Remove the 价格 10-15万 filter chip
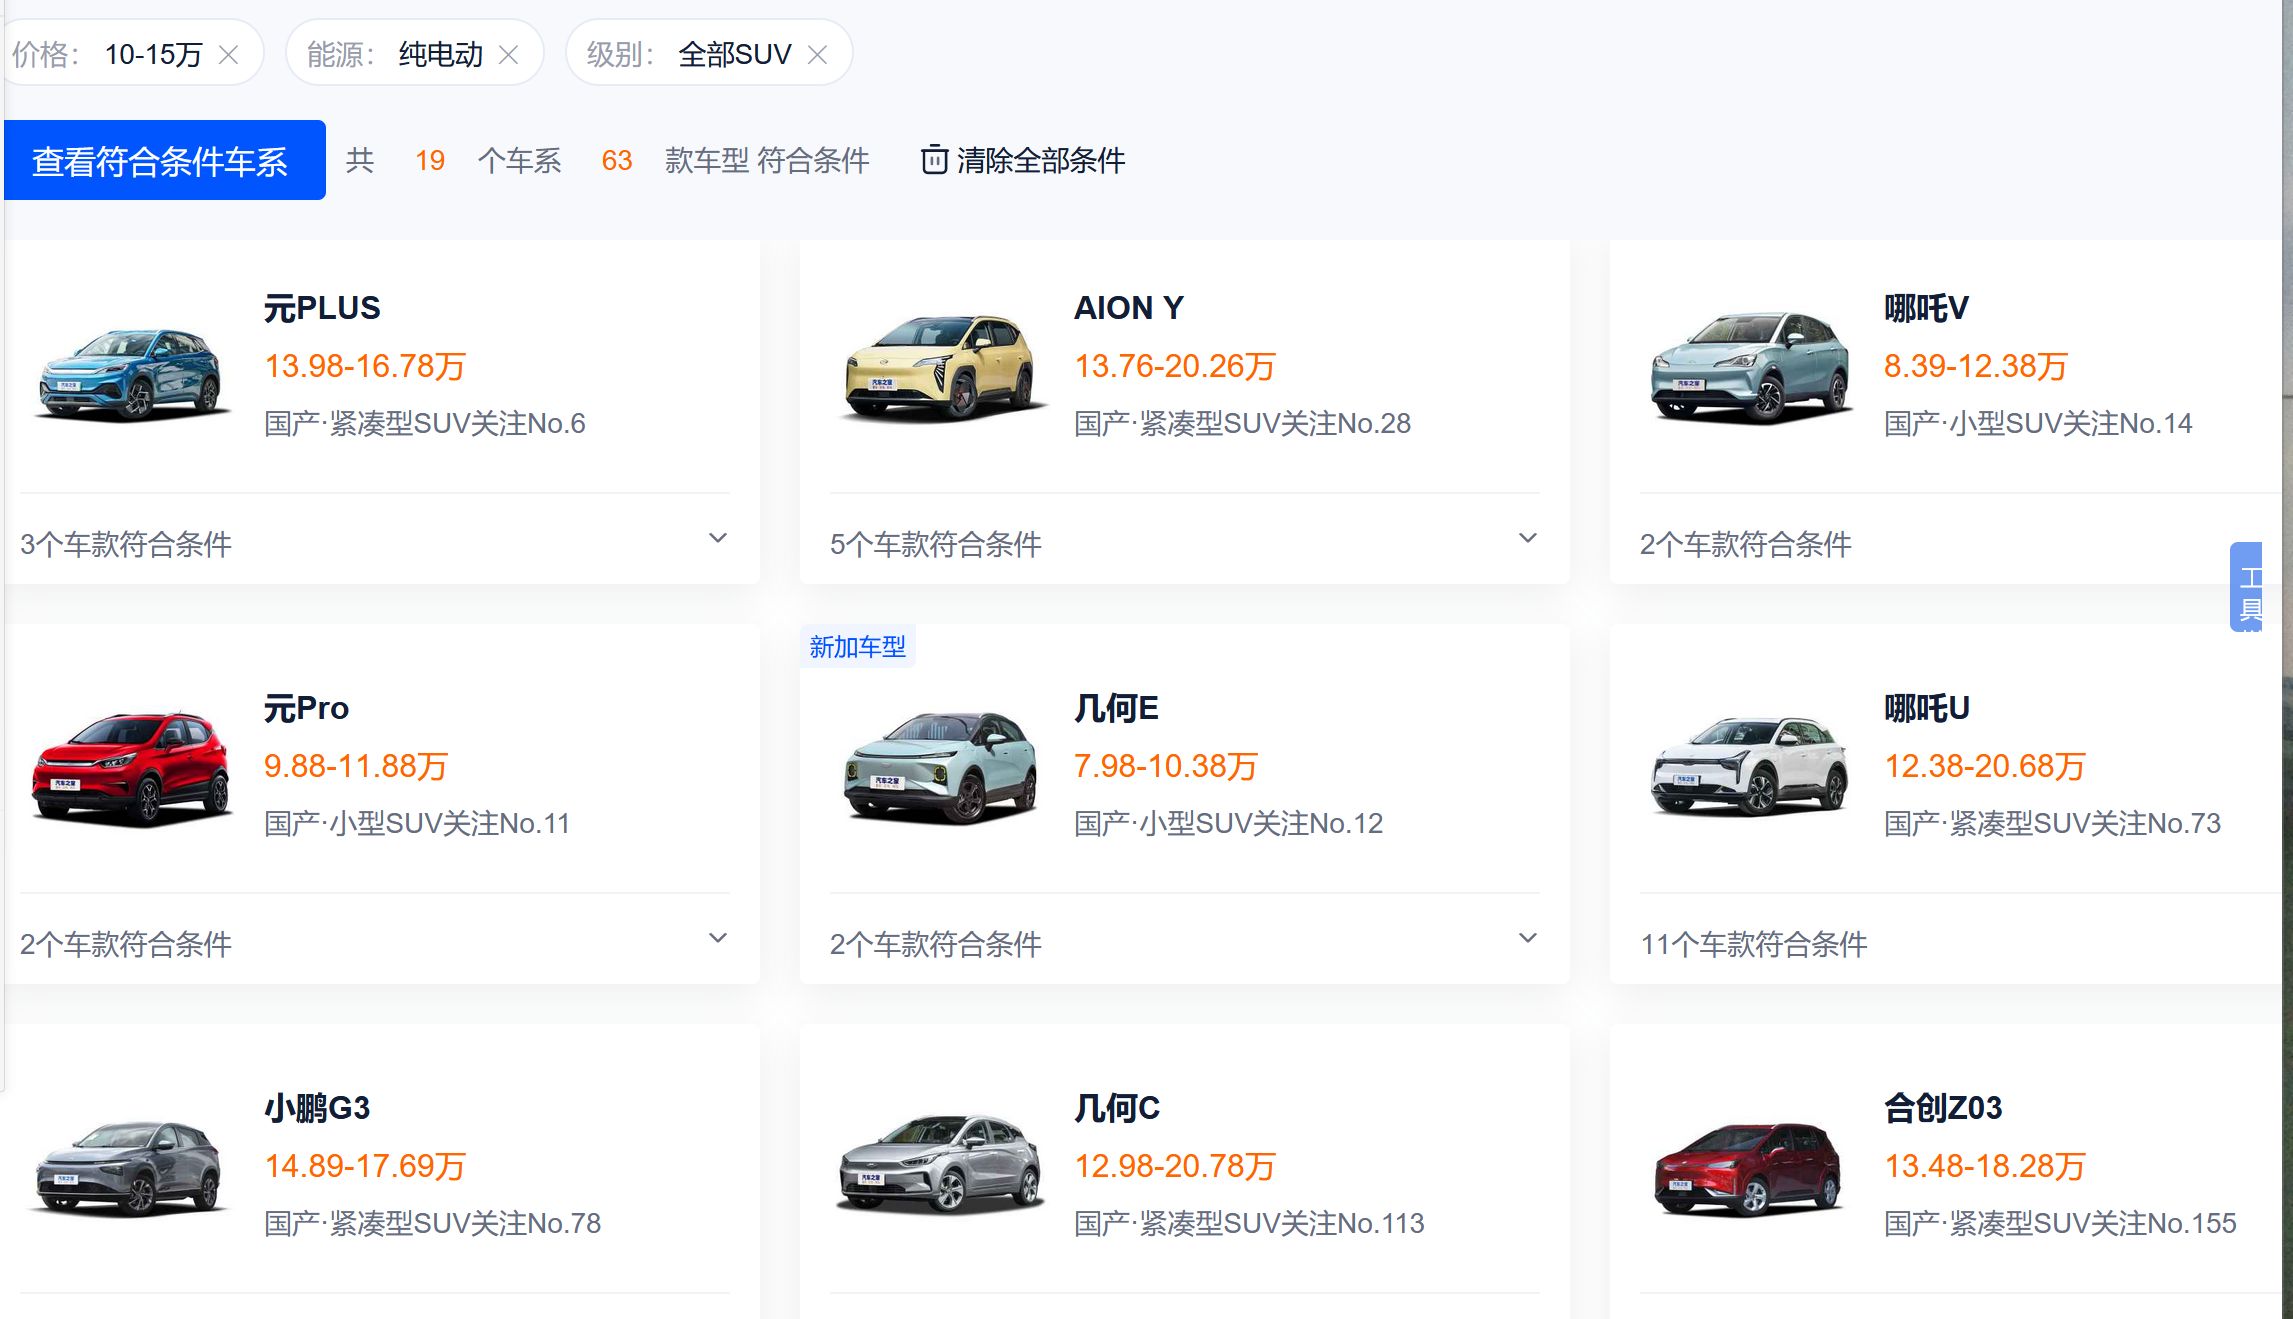This screenshot has width=2293, height=1319. pyautogui.click(x=230, y=54)
